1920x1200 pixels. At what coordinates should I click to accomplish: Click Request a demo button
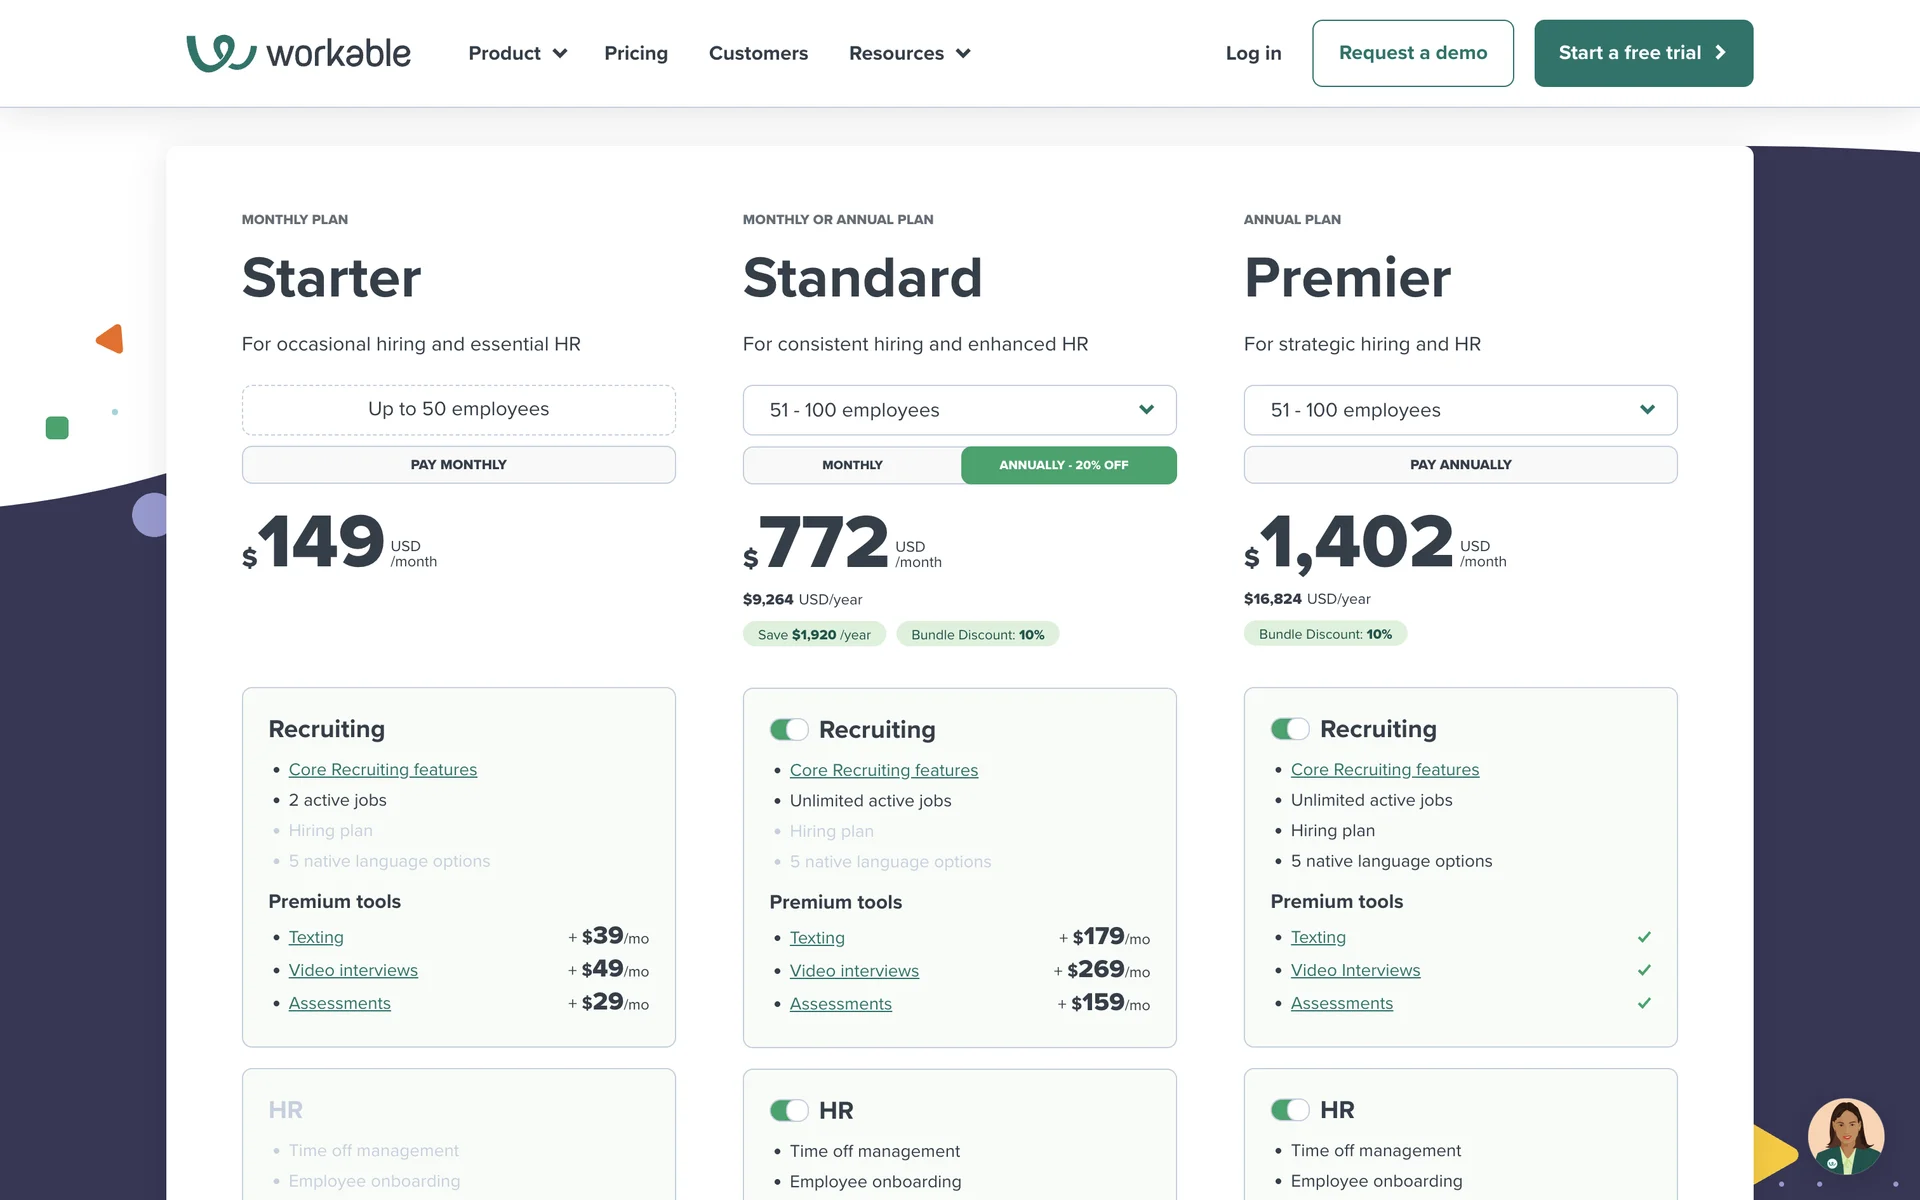pyautogui.click(x=1412, y=53)
